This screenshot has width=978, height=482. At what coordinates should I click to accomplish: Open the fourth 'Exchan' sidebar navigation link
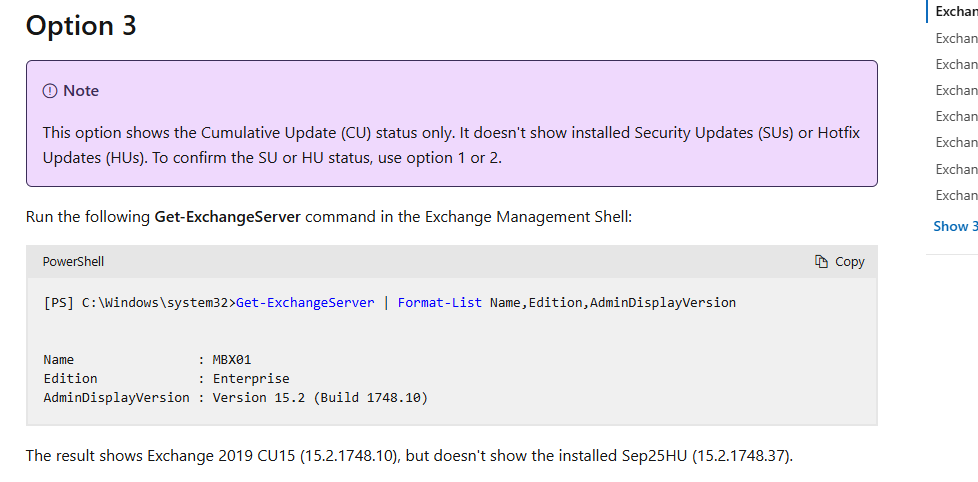pyautogui.click(x=956, y=90)
